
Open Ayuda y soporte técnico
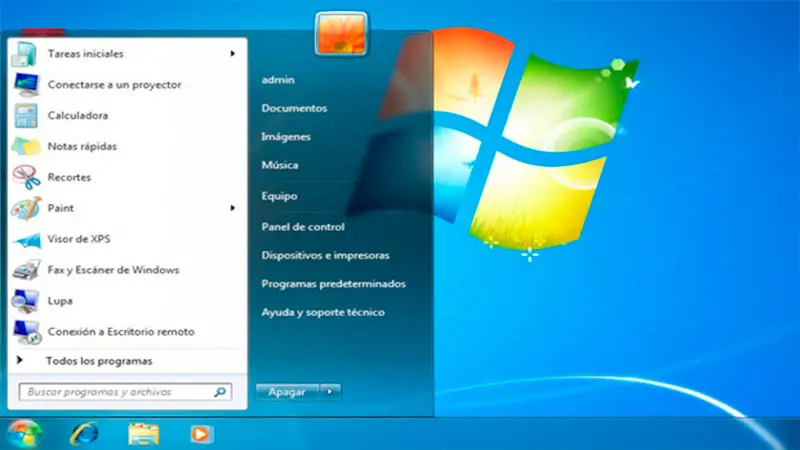coord(323,312)
